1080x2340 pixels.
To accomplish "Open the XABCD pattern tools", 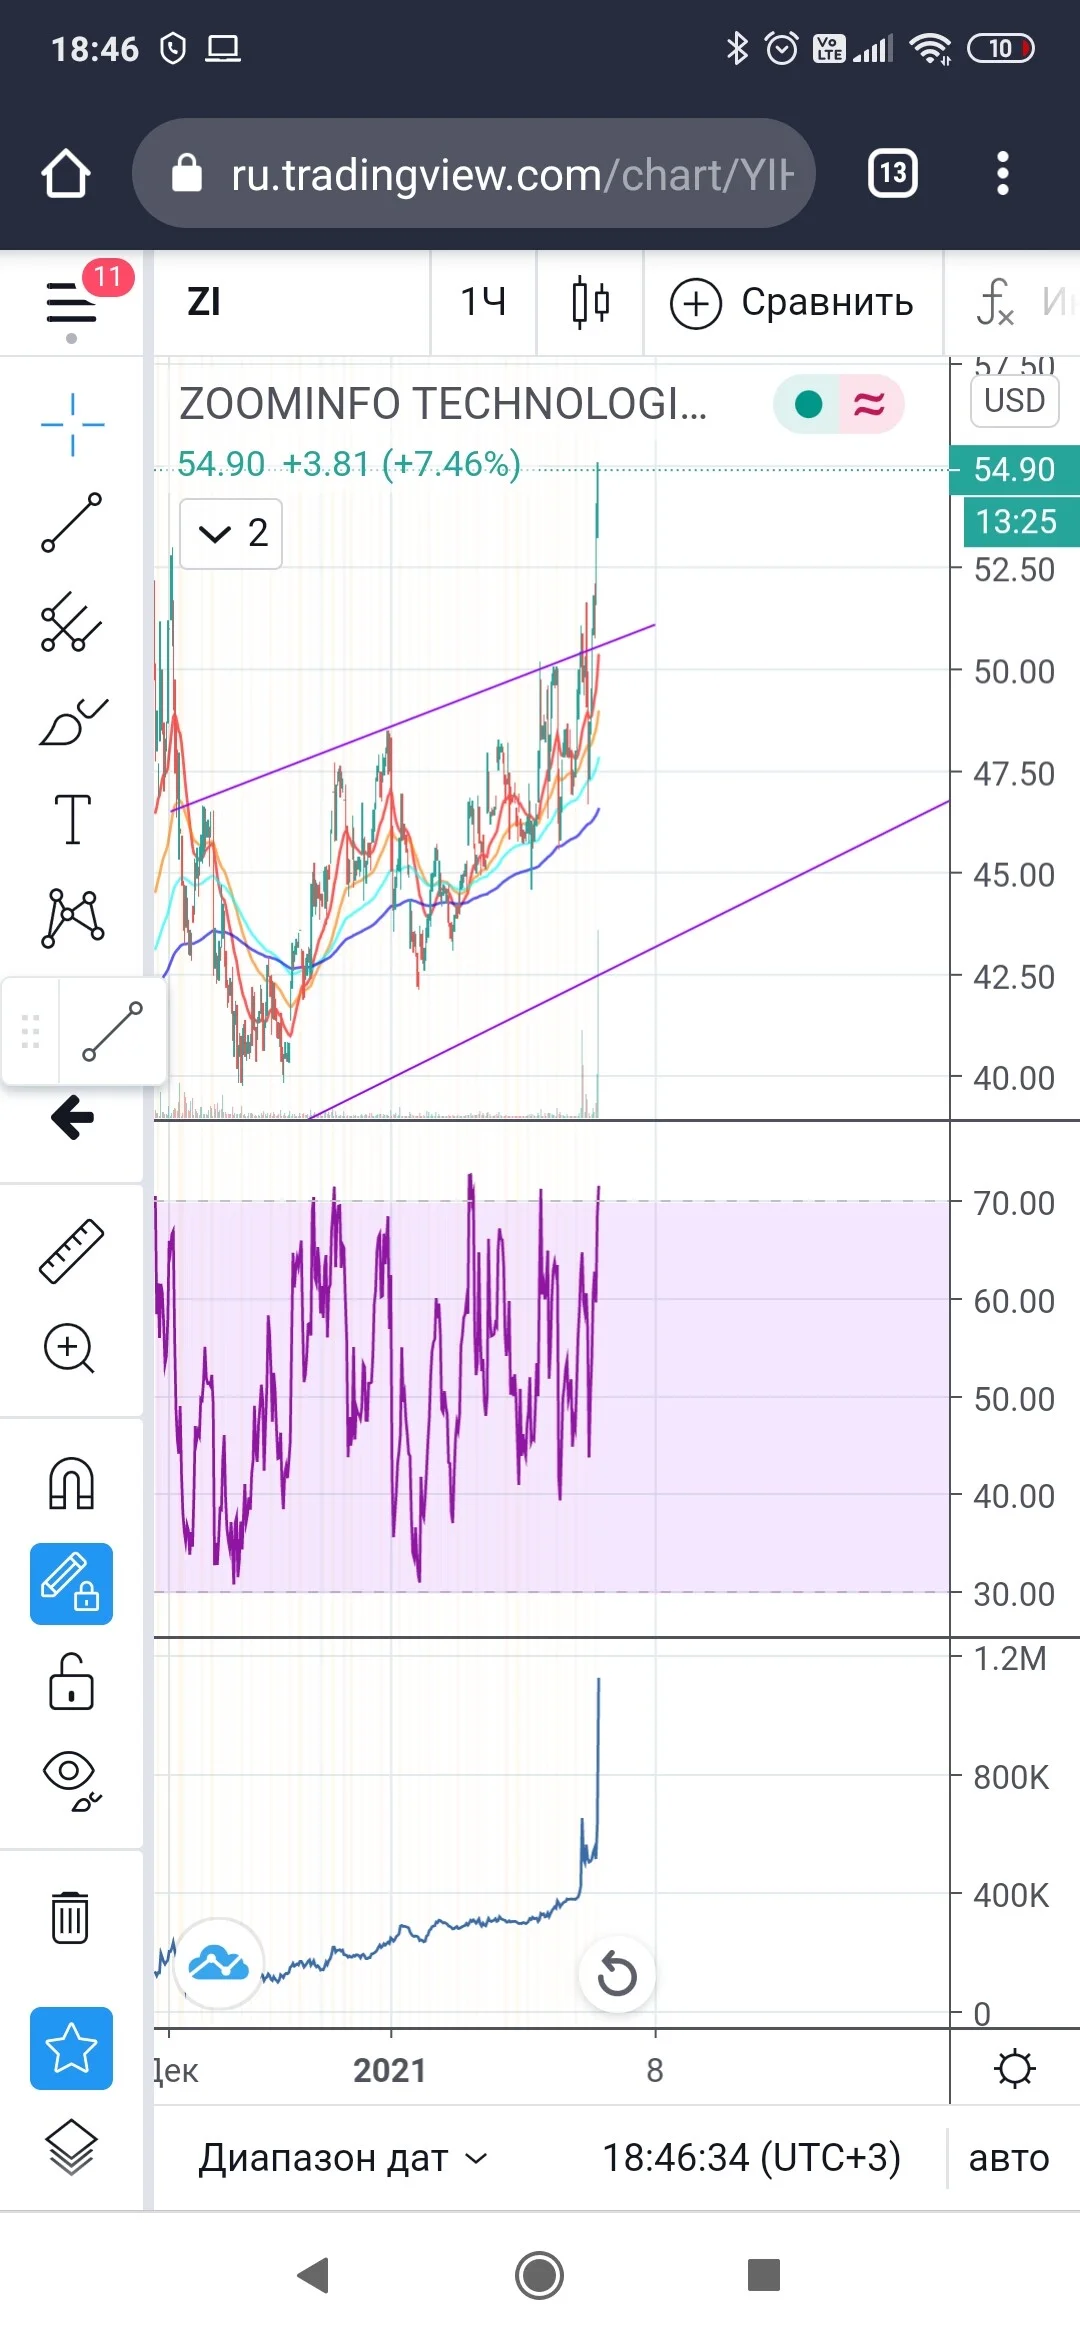I will pyautogui.click(x=72, y=918).
